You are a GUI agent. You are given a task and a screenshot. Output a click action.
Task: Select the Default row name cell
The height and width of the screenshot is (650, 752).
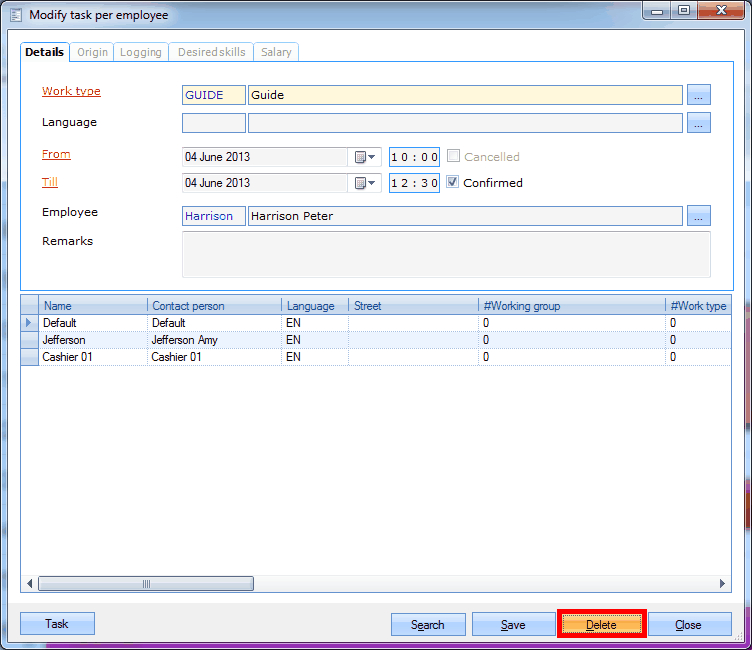point(93,323)
